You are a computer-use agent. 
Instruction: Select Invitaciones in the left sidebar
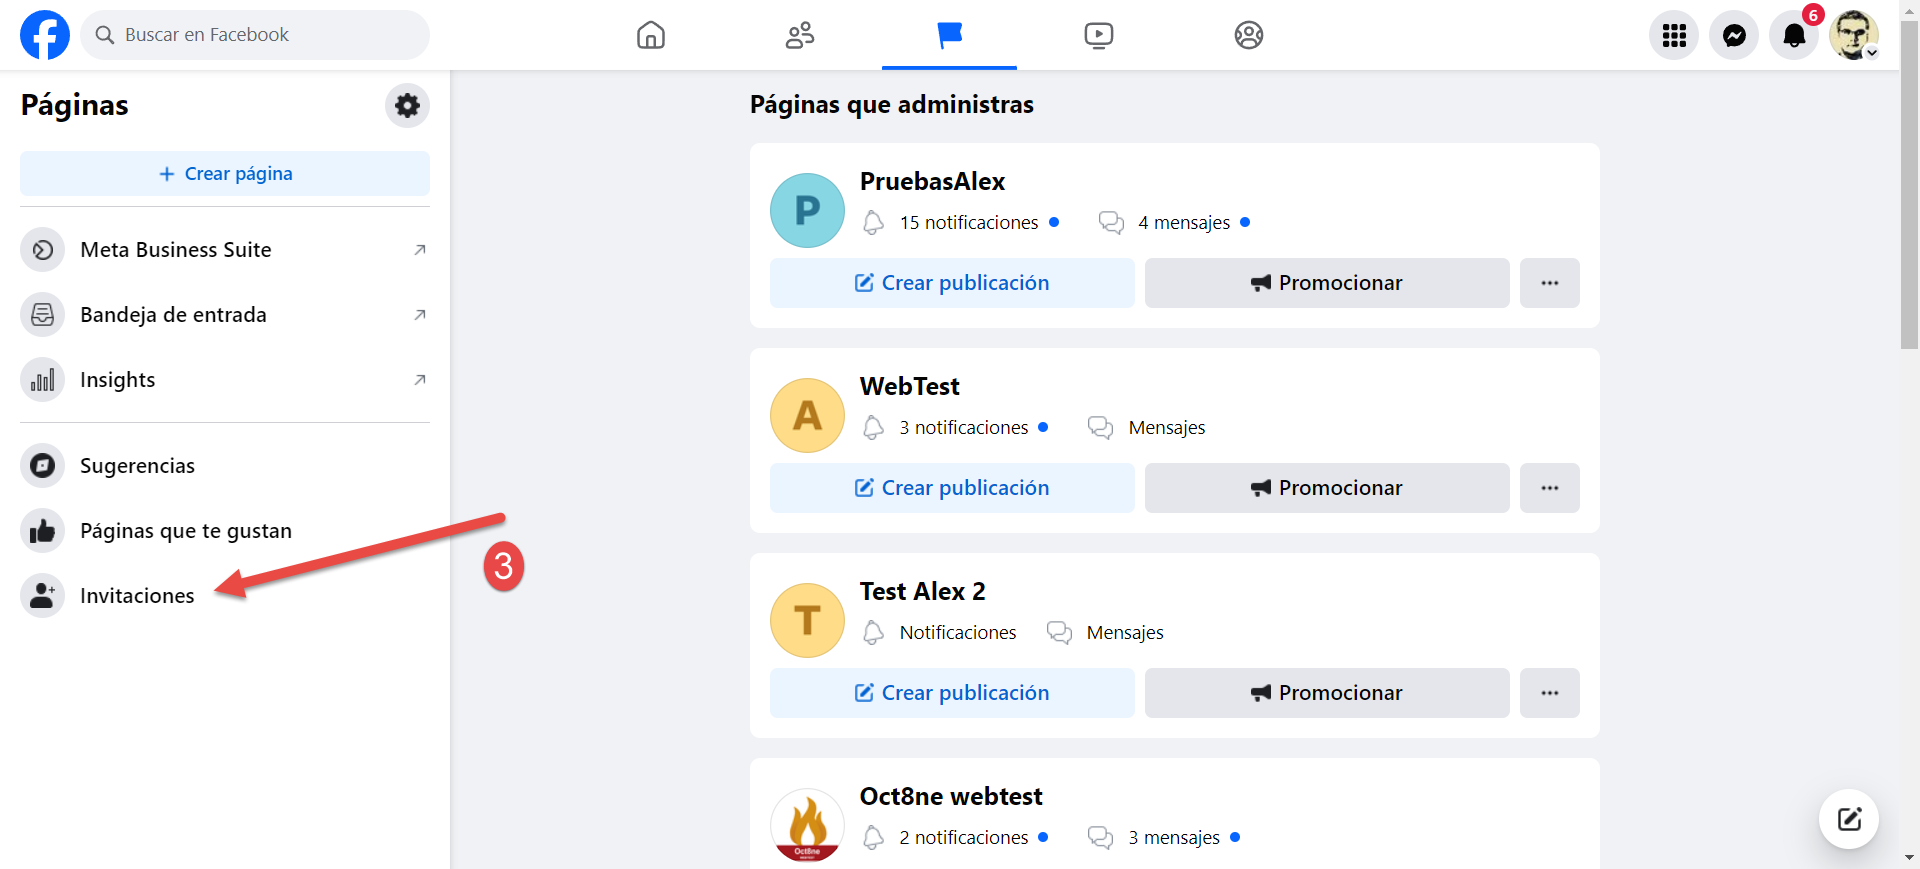click(137, 596)
